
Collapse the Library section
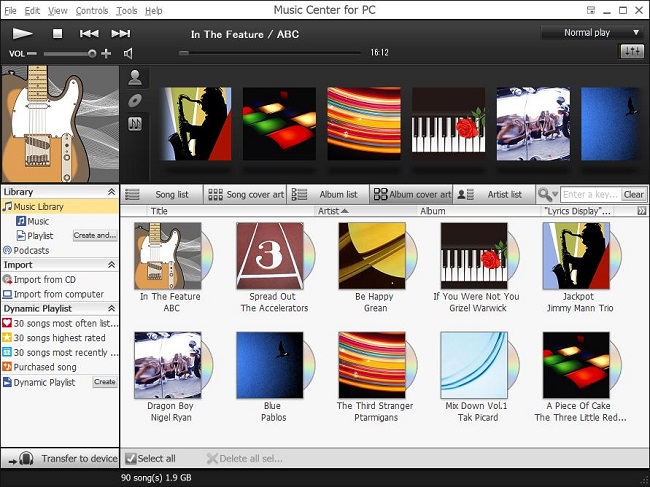(112, 192)
